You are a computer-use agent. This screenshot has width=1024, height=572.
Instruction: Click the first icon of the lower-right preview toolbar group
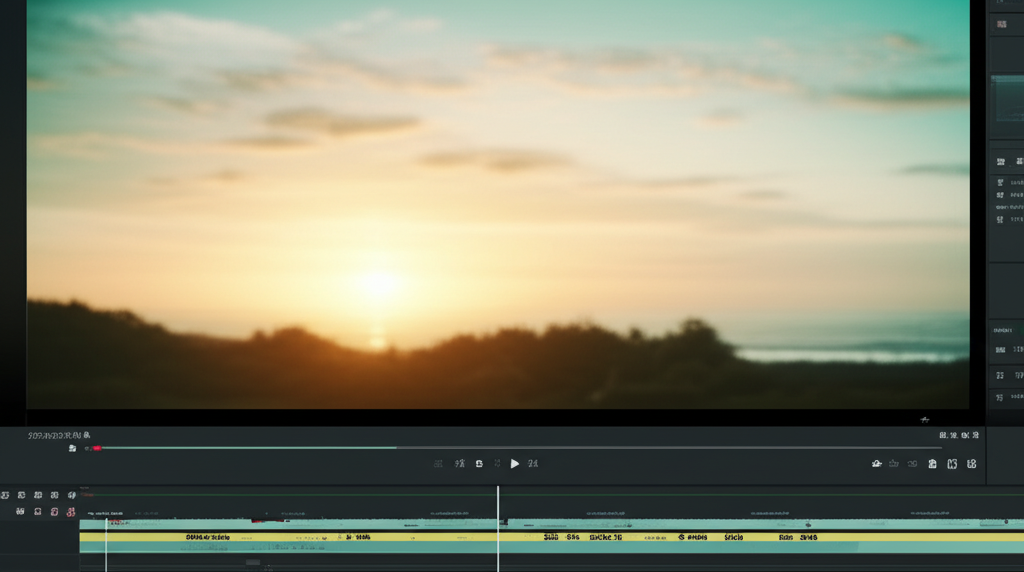[876, 464]
